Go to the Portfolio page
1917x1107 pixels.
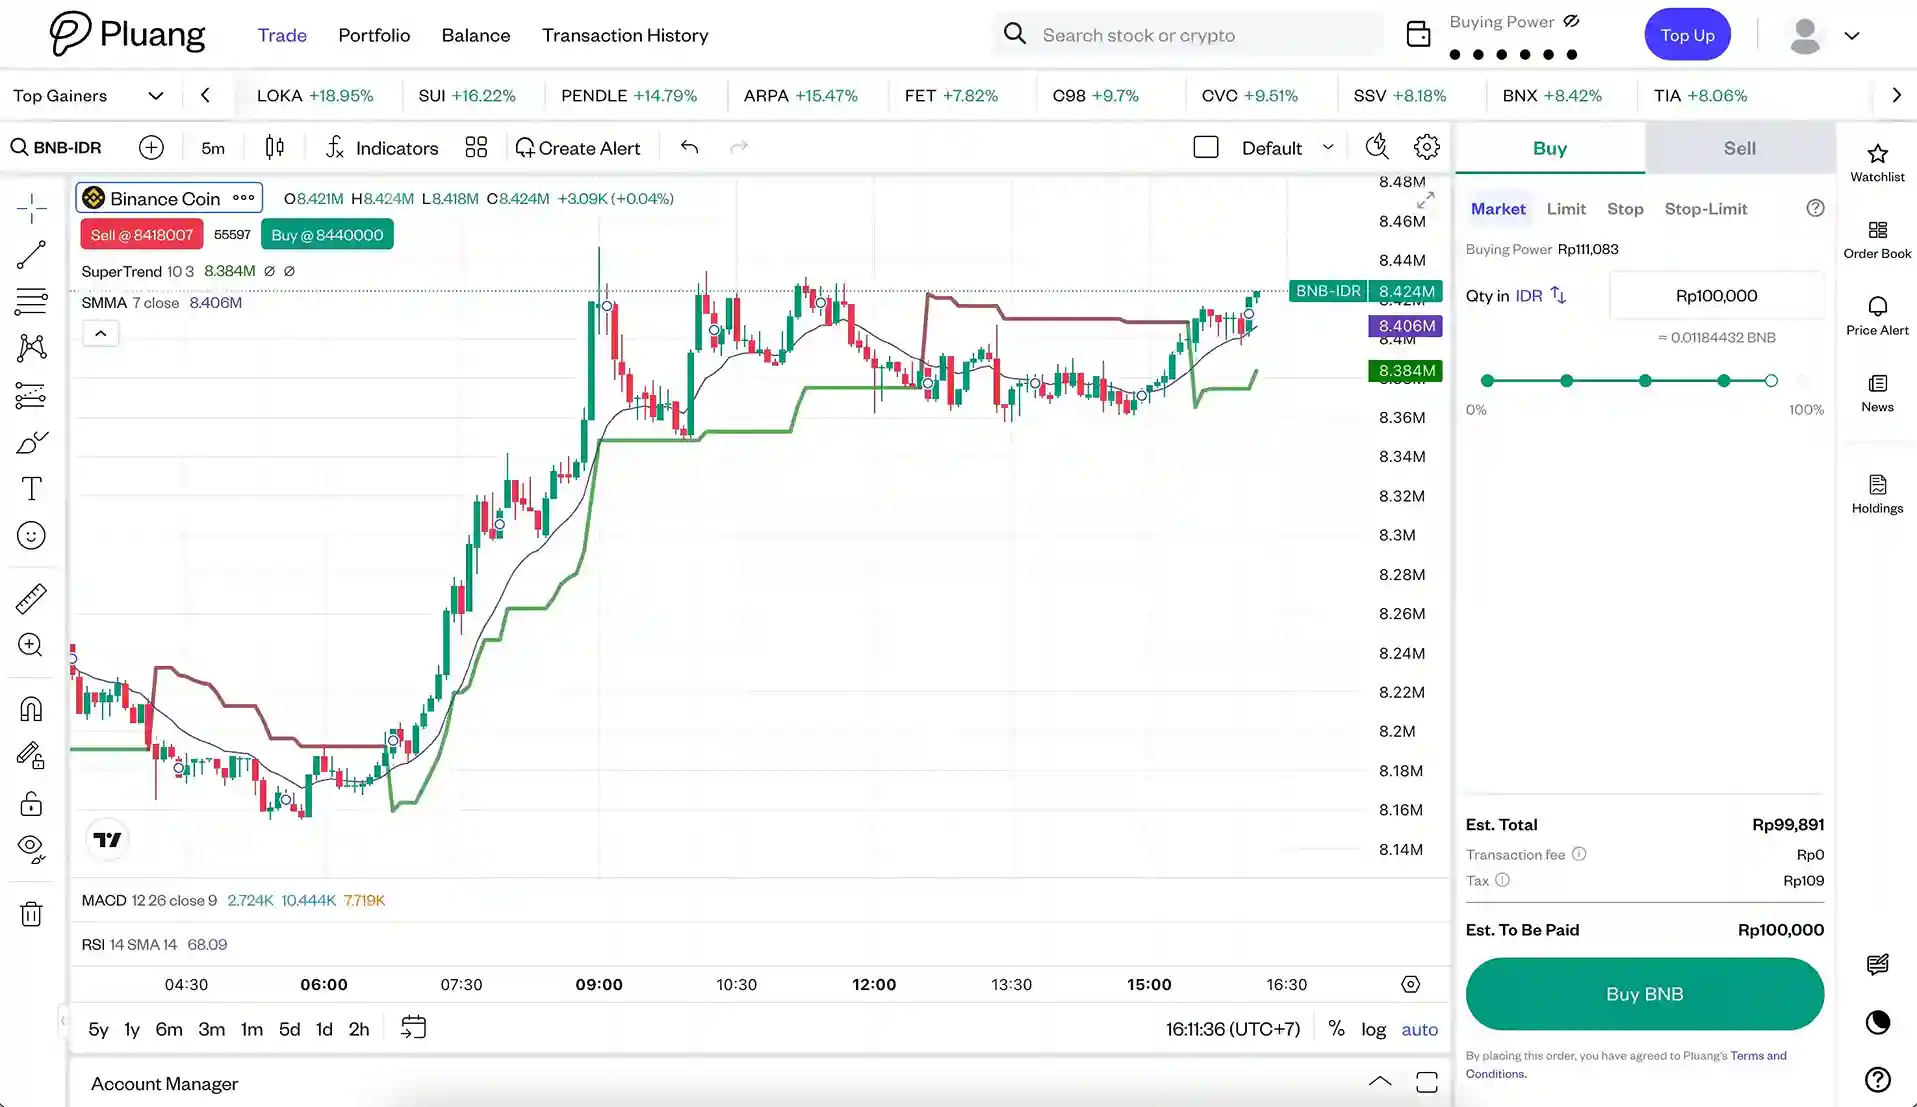point(374,35)
